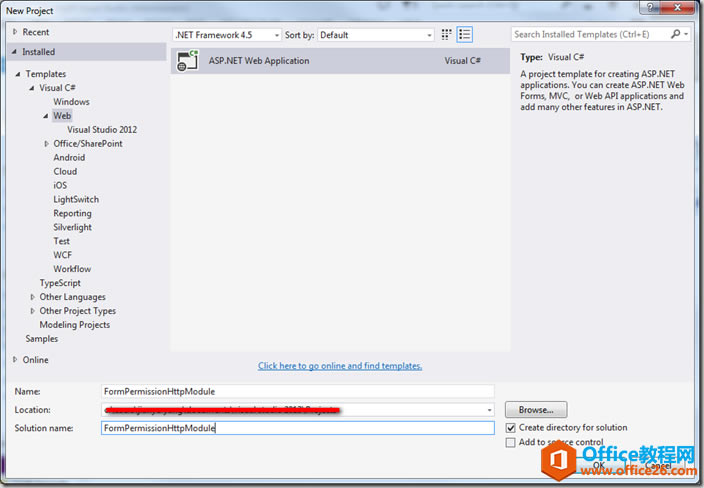This screenshot has height=488, width=704.
Task: Select the LightSwitch template category
Action: (76, 199)
